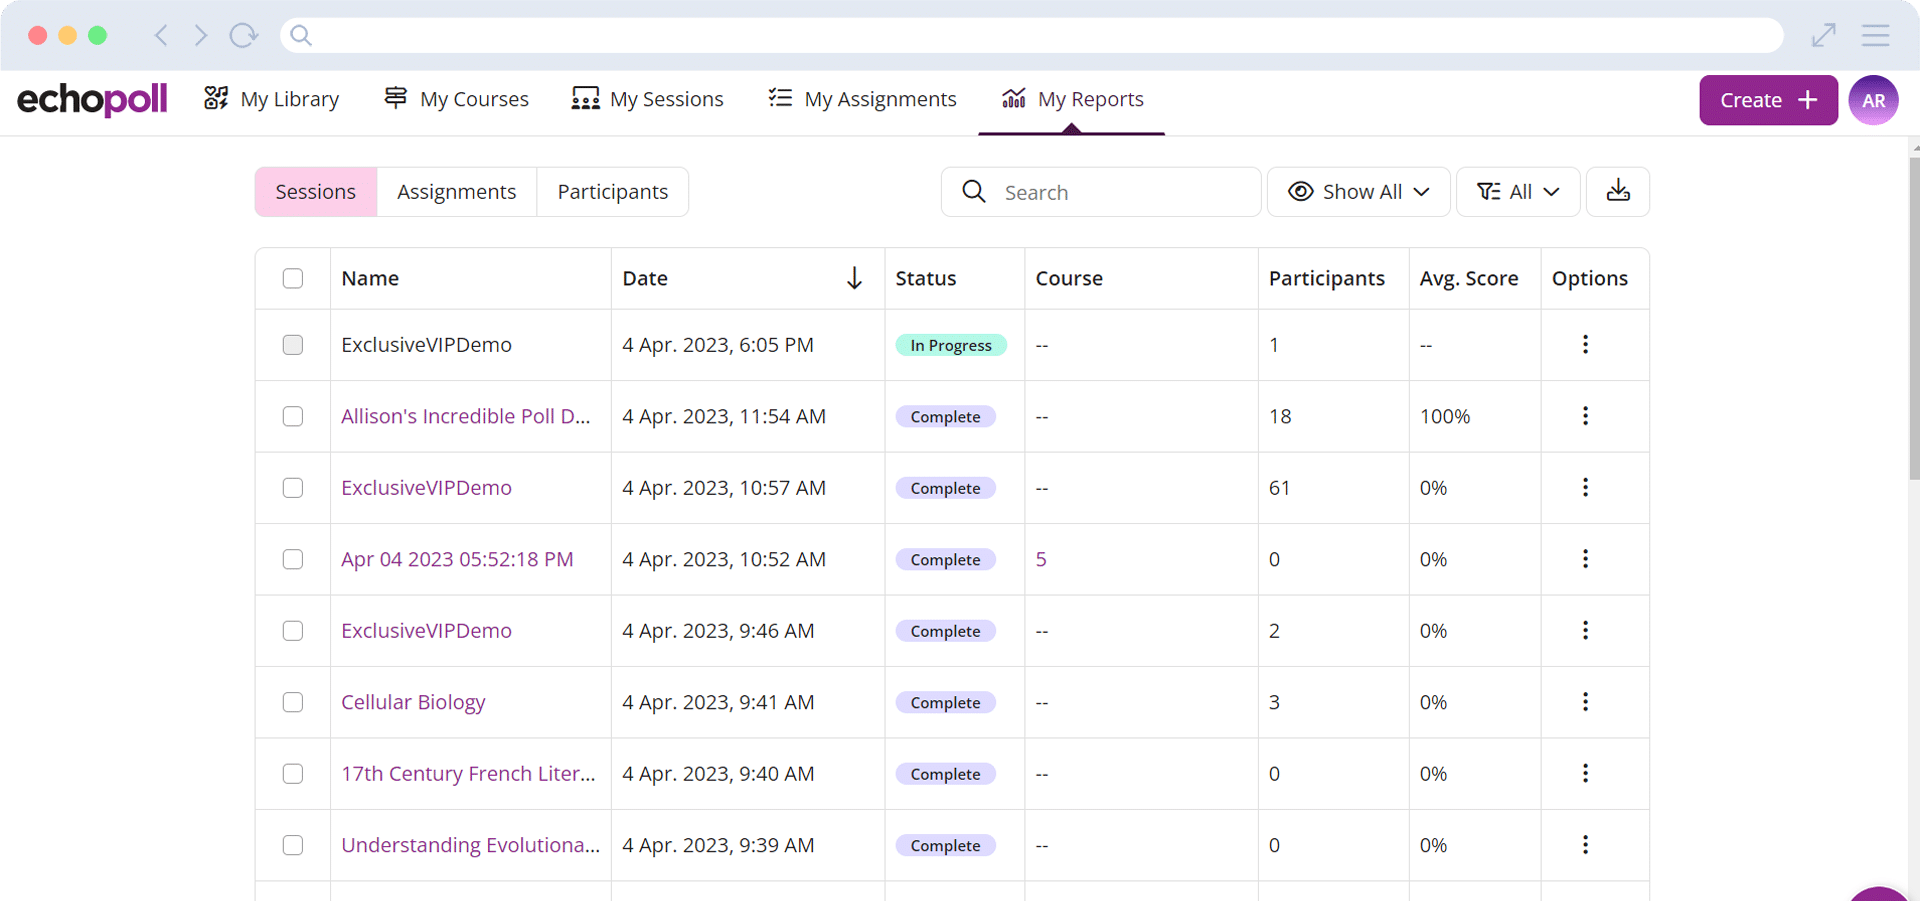Screen dimensions: 1920x901
Task: Click the Search sessions input field
Action: pyautogui.click(x=1100, y=191)
